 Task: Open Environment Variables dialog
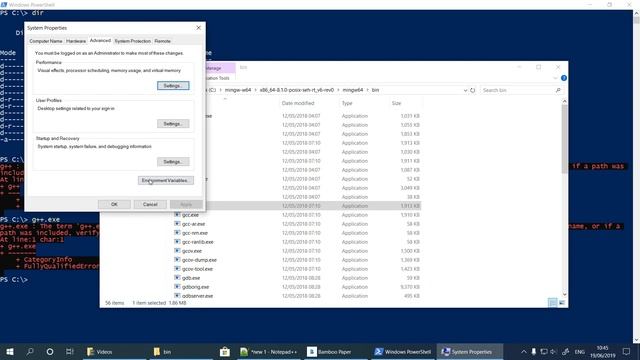(x=166, y=180)
